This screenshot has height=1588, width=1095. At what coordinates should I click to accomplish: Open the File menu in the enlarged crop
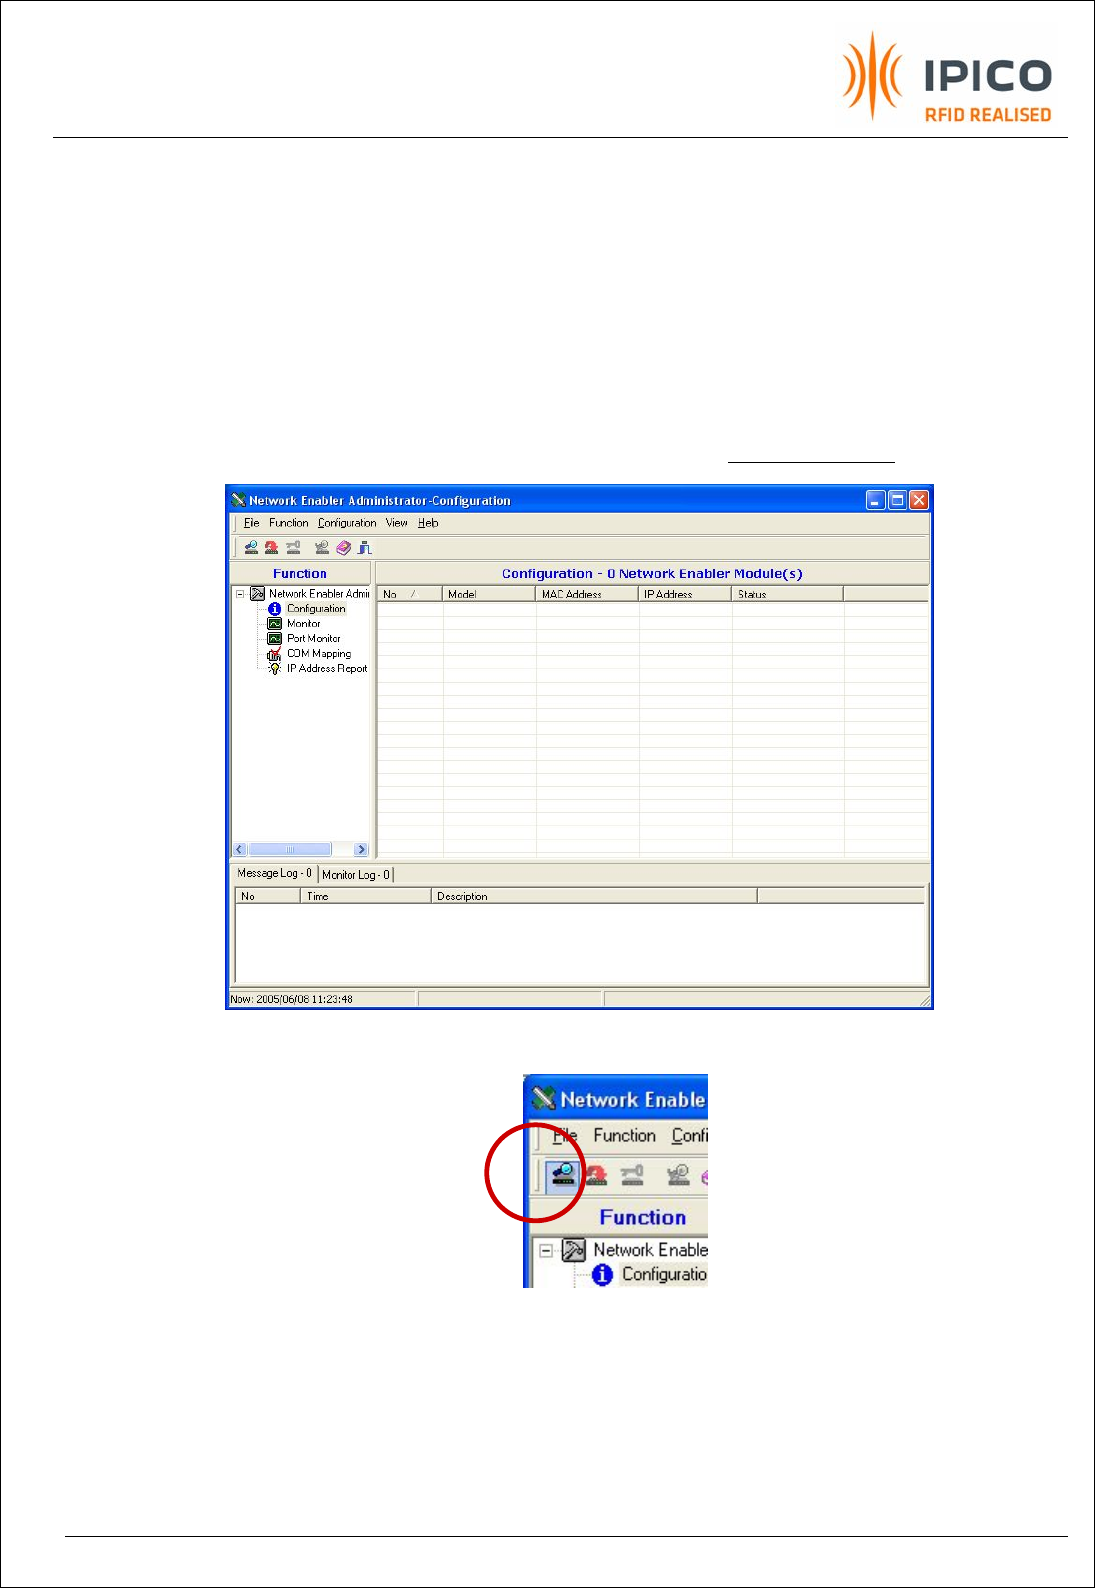click(x=565, y=1136)
